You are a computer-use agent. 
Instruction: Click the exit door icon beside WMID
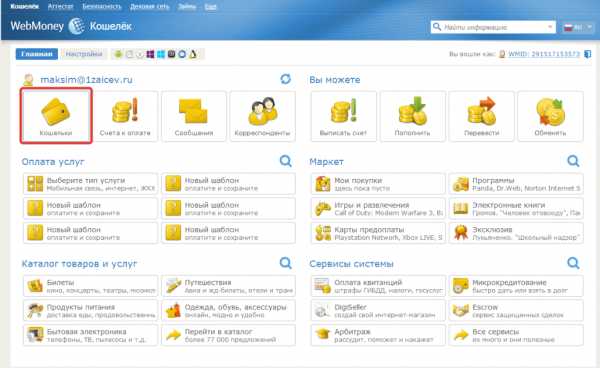coord(588,54)
